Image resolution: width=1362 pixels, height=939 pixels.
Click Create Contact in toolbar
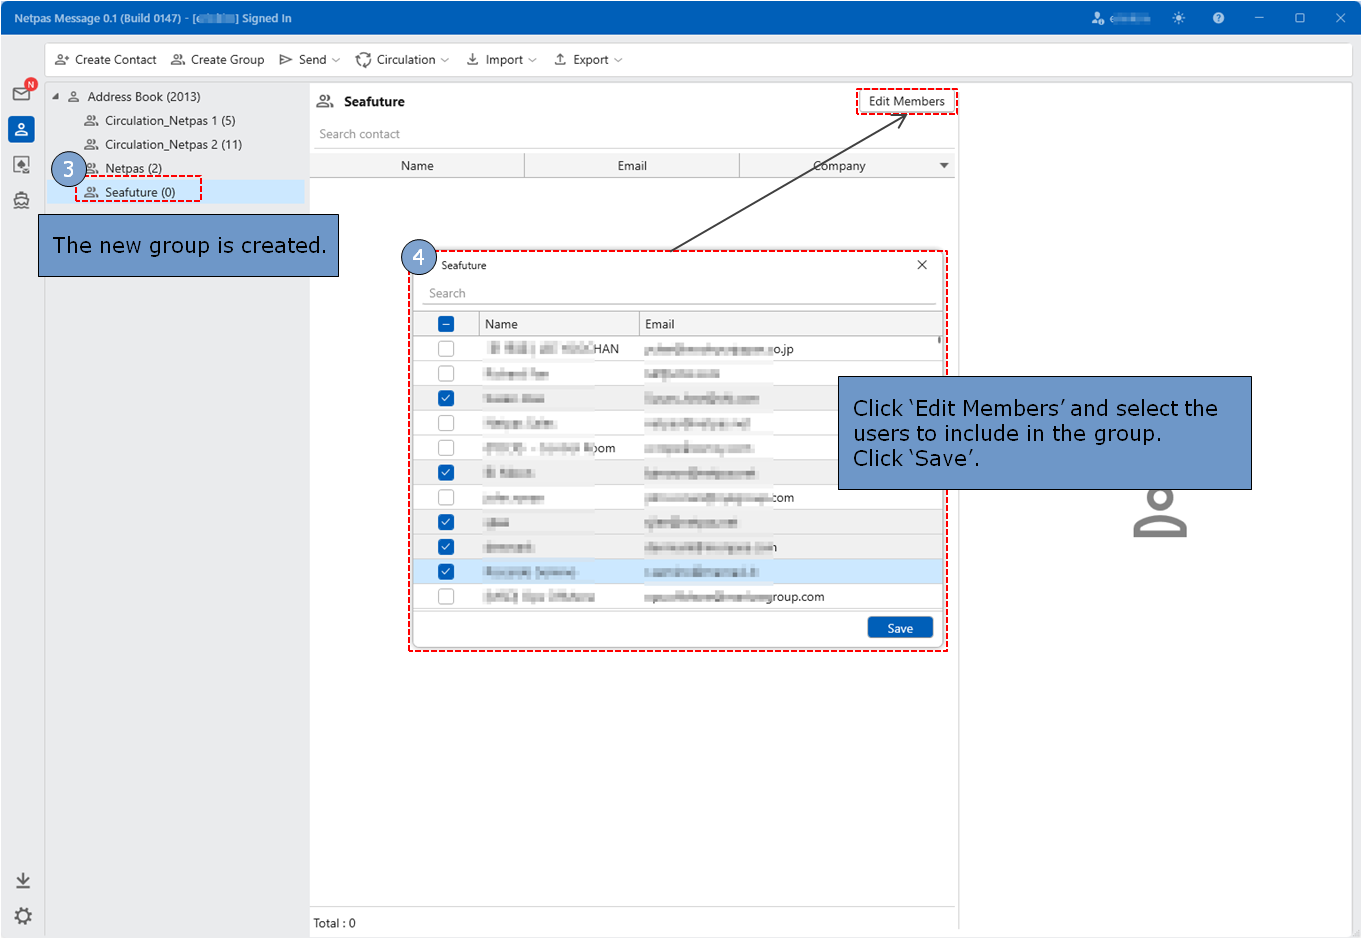(106, 60)
